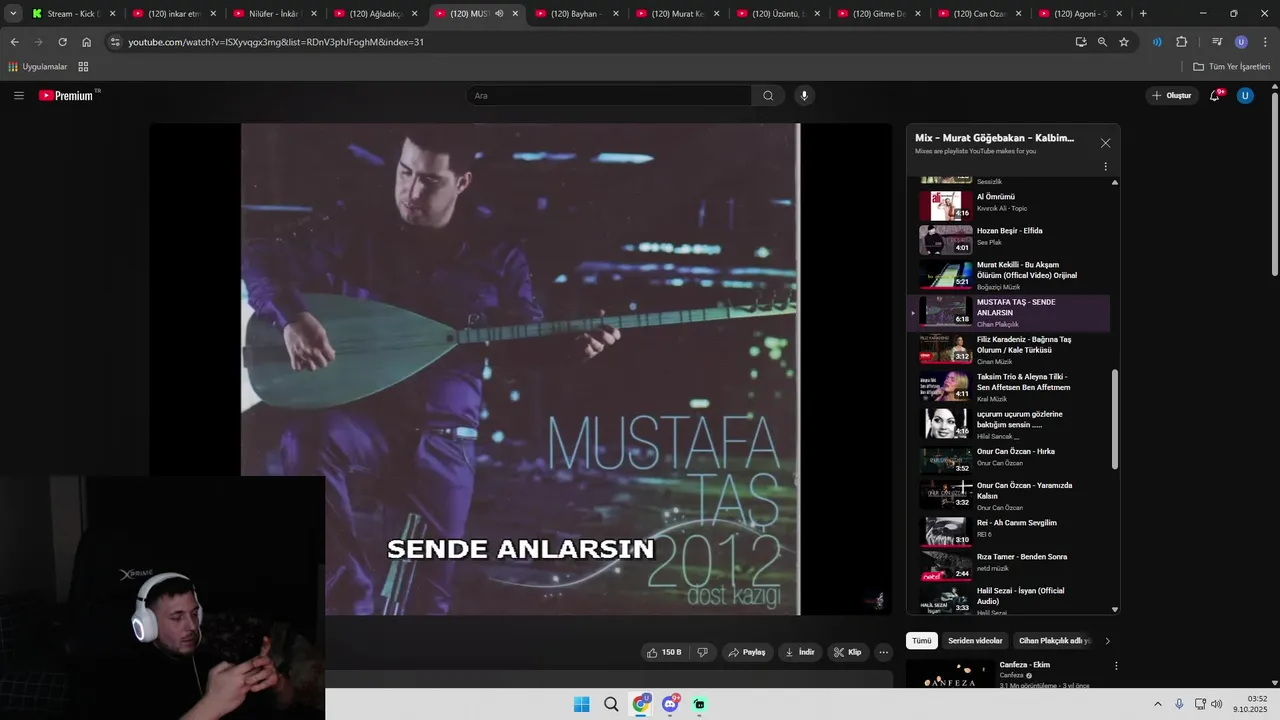Click the playlist panel scrollbar thumb

pyautogui.click(x=1115, y=419)
